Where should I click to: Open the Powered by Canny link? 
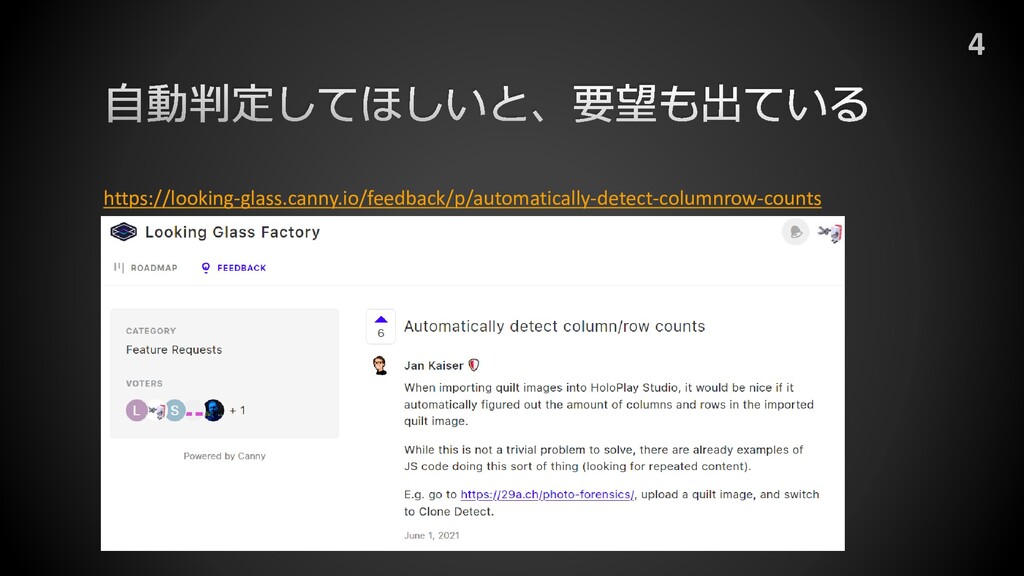224,456
